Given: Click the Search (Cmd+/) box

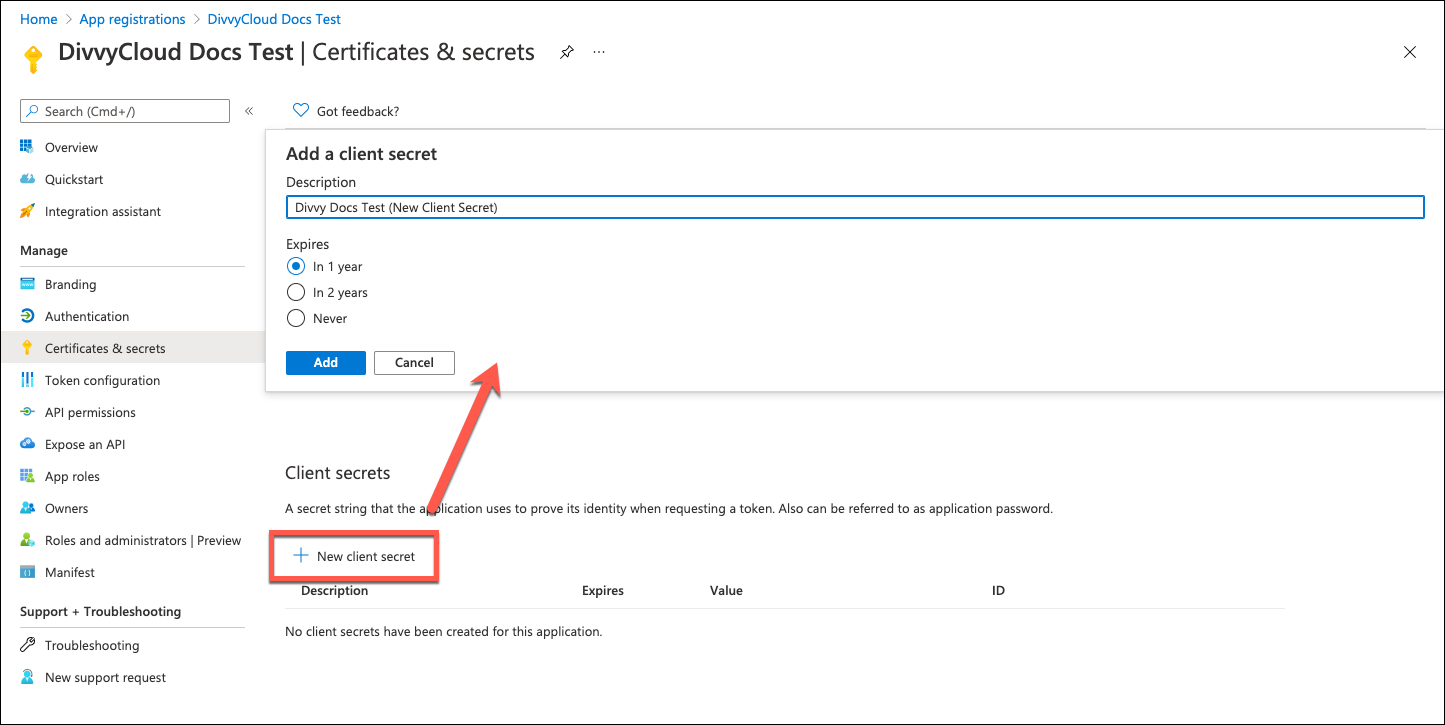Looking at the screenshot, I should (125, 111).
